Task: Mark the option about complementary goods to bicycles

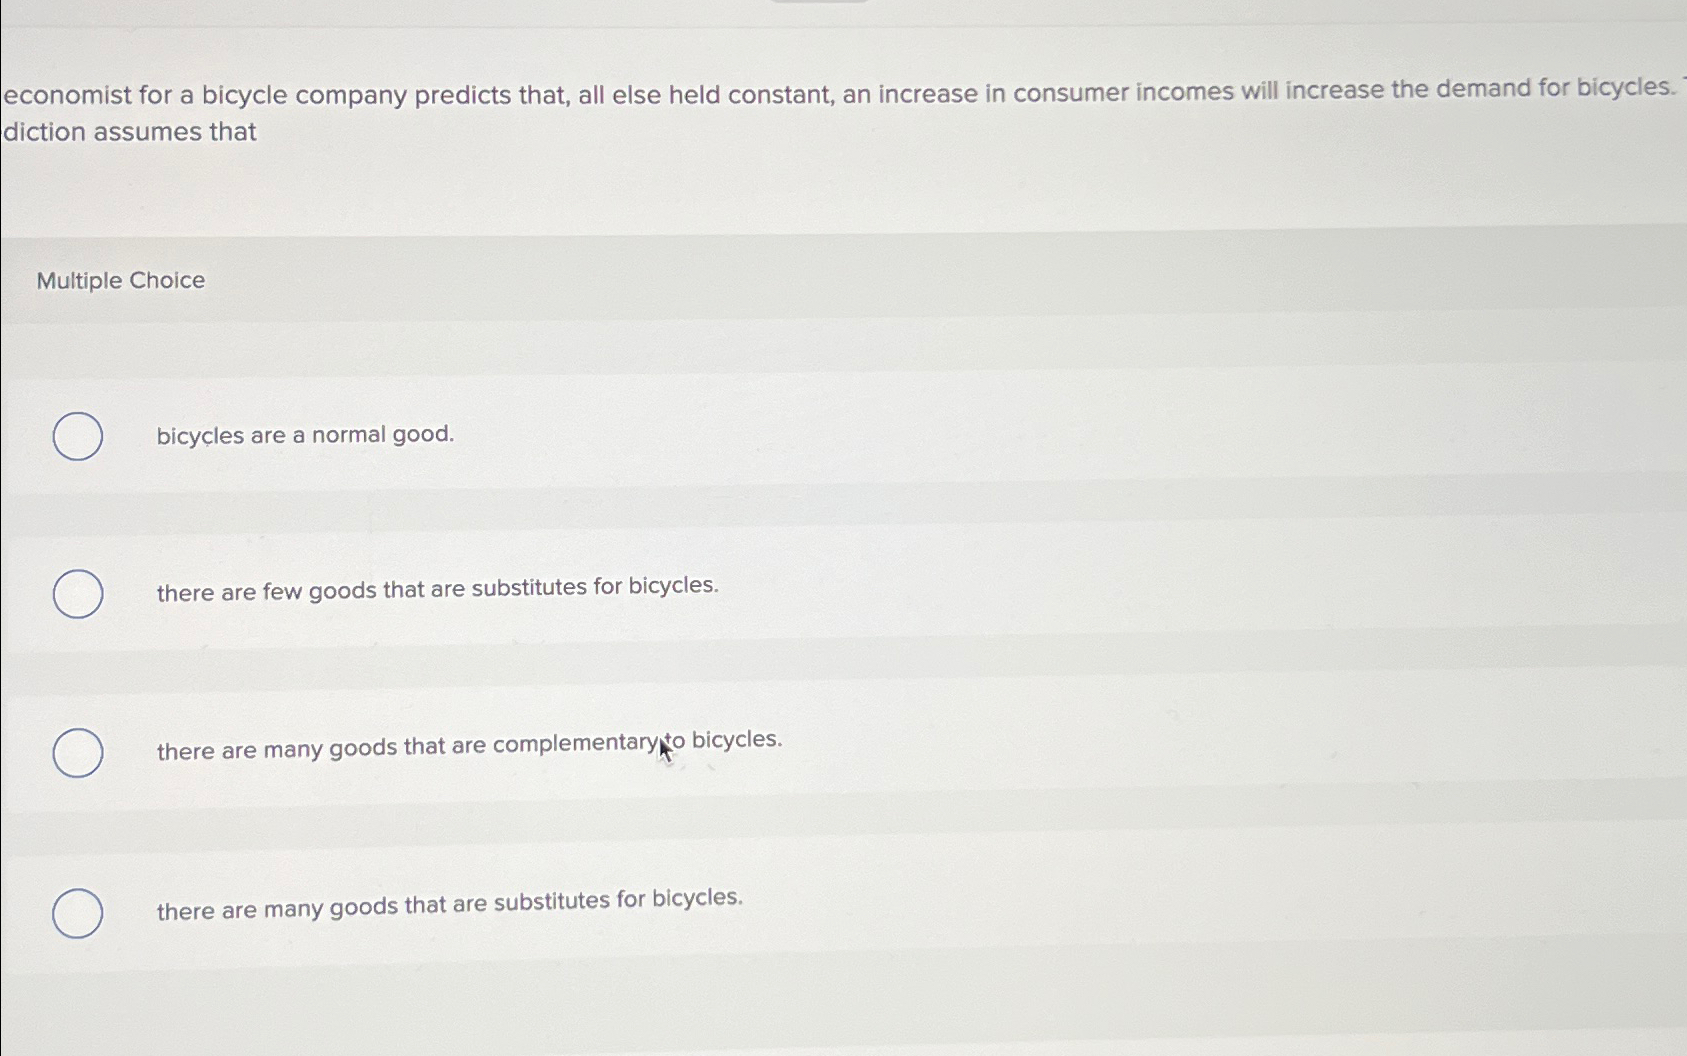Action: pyautogui.click(x=77, y=749)
